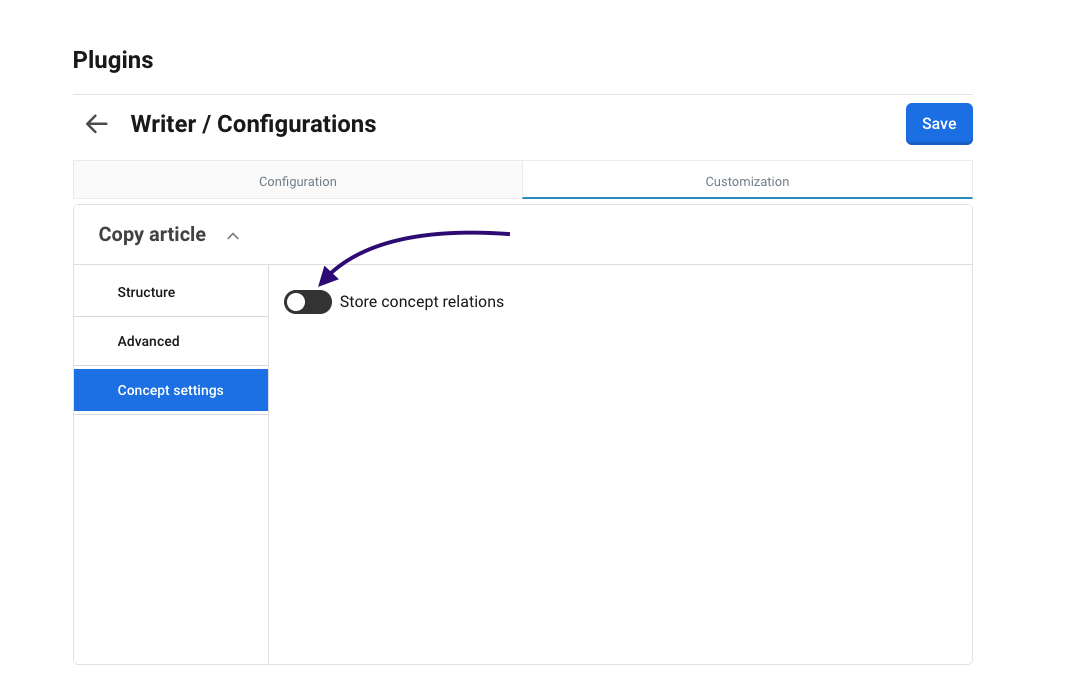This screenshot has width=1069, height=689.
Task: Click empty space in the Copy article header bar
Action: [600, 235]
